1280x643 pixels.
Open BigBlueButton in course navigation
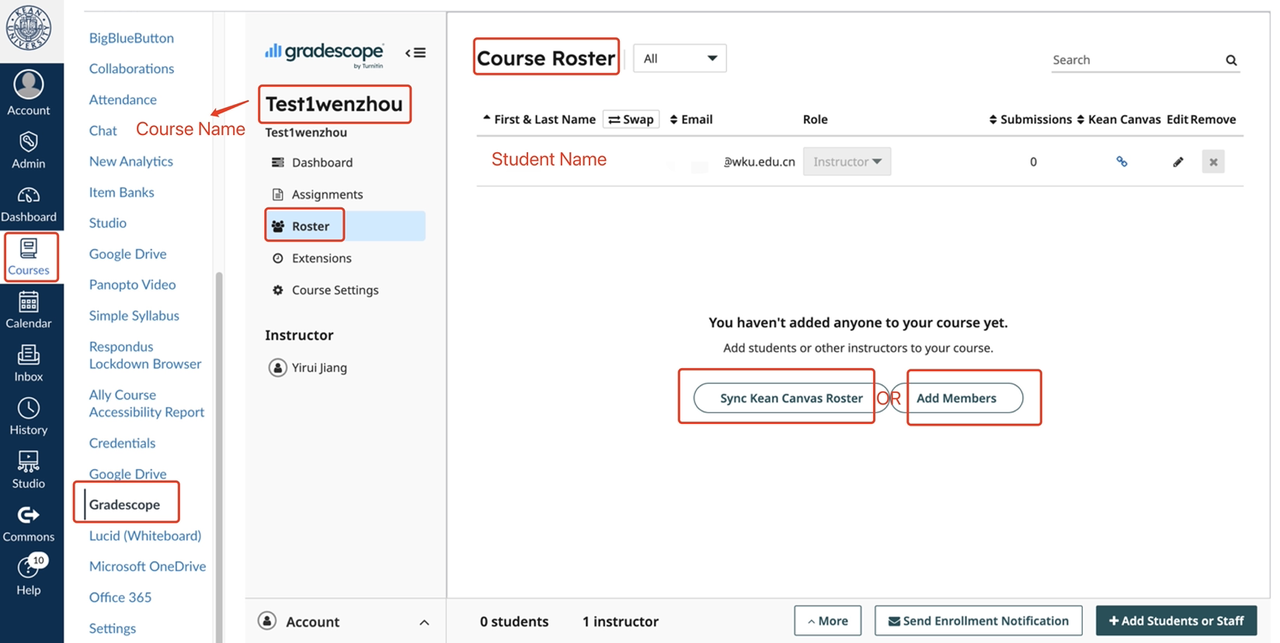[131, 38]
